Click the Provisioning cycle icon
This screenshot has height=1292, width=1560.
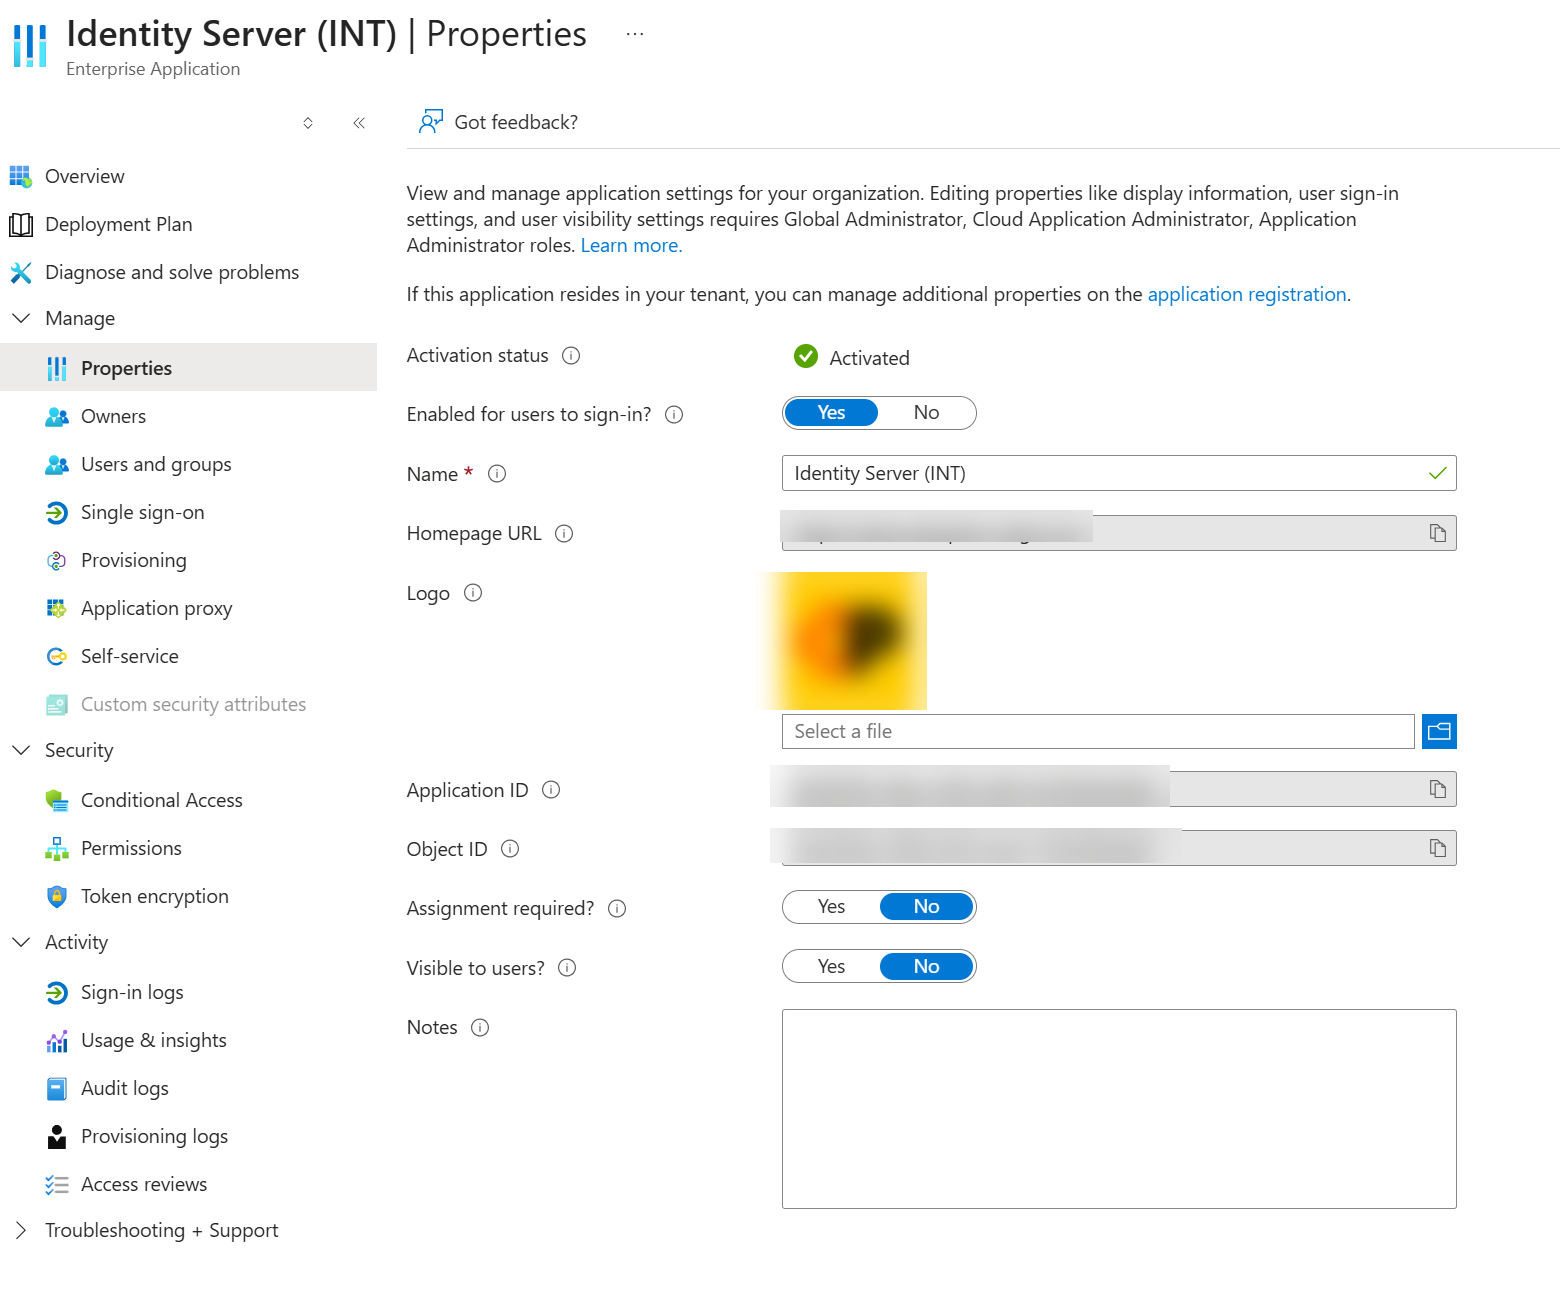pyautogui.click(x=57, y=561)
